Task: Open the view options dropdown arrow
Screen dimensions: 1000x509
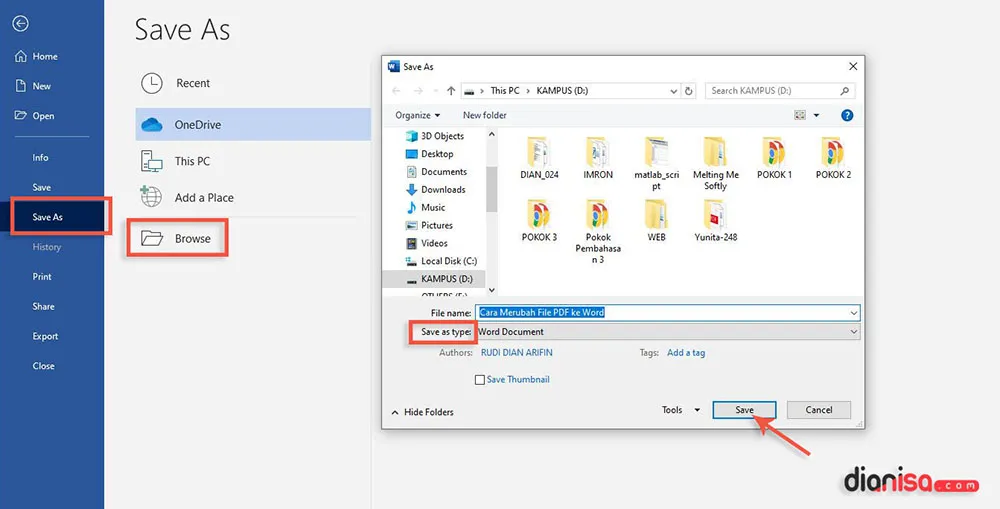Action: (816, 115)
